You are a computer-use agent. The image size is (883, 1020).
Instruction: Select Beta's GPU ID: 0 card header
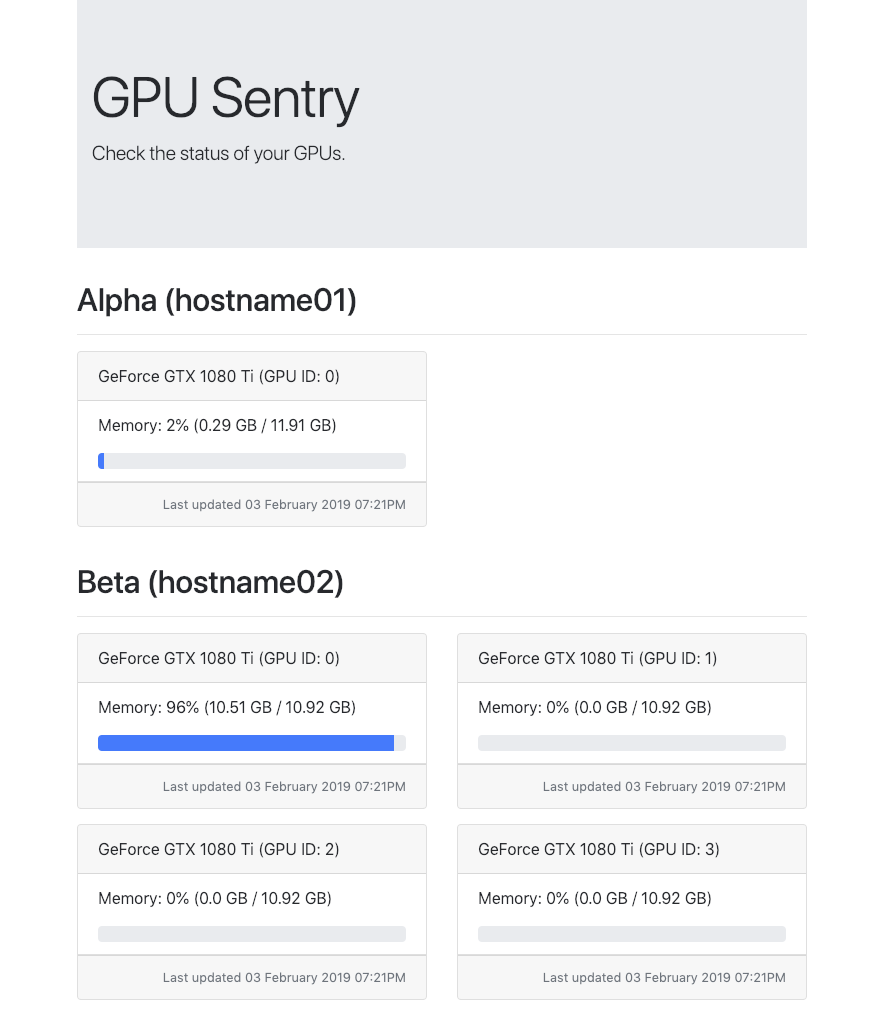coord(252,658)
